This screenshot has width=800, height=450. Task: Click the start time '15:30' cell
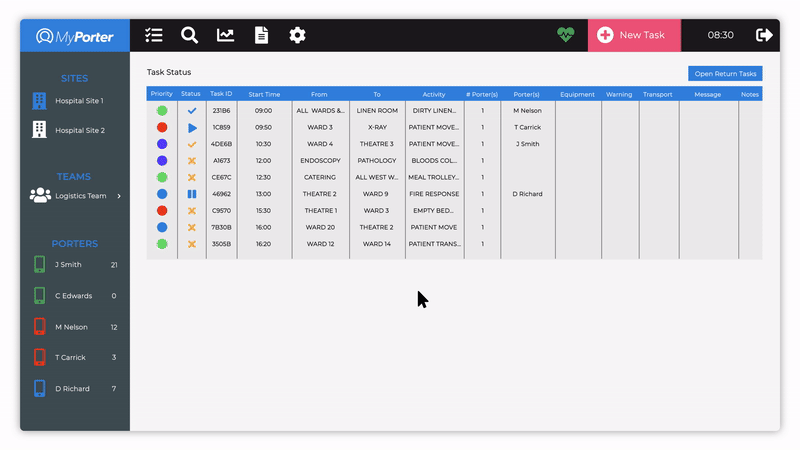263,211
